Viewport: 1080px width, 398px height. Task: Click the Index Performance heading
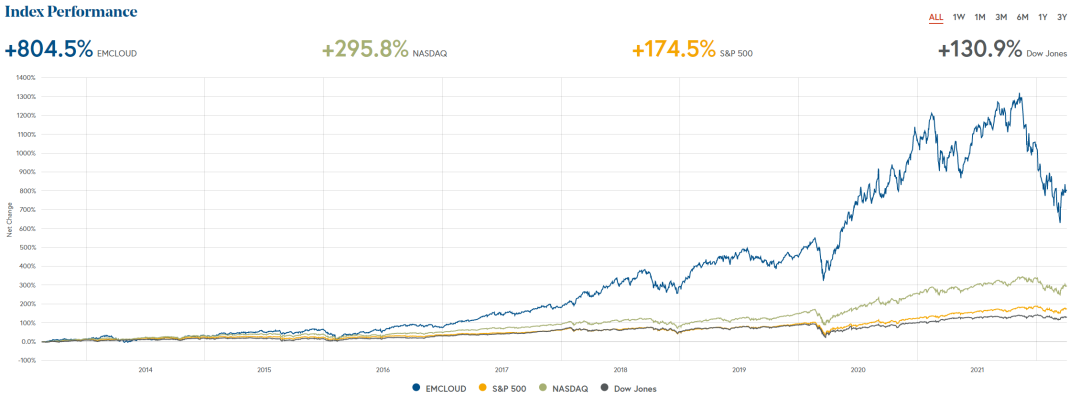pyautogui.click(x=71, y=12)
